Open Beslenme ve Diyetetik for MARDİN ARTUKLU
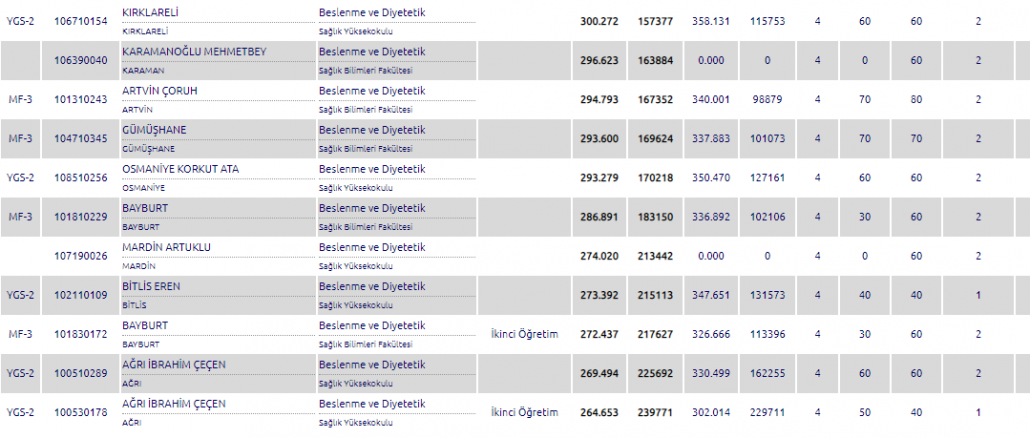 (x=372, y=247)
